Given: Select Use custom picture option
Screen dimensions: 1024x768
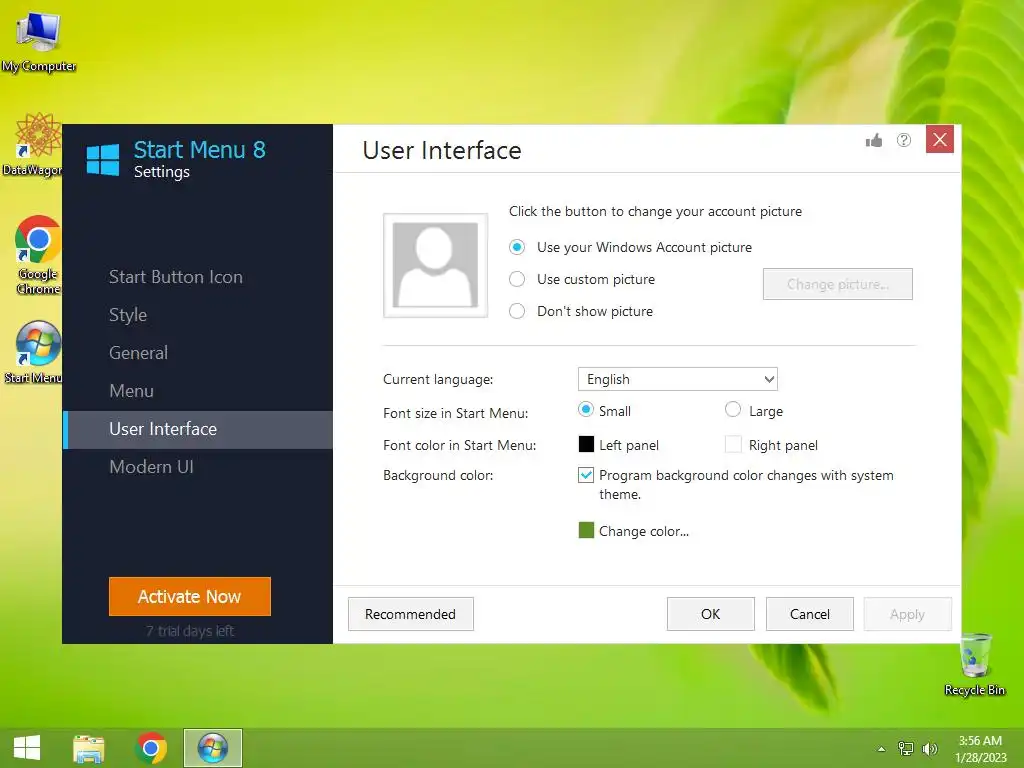Looking at the screenshot, I should (582, 279).
